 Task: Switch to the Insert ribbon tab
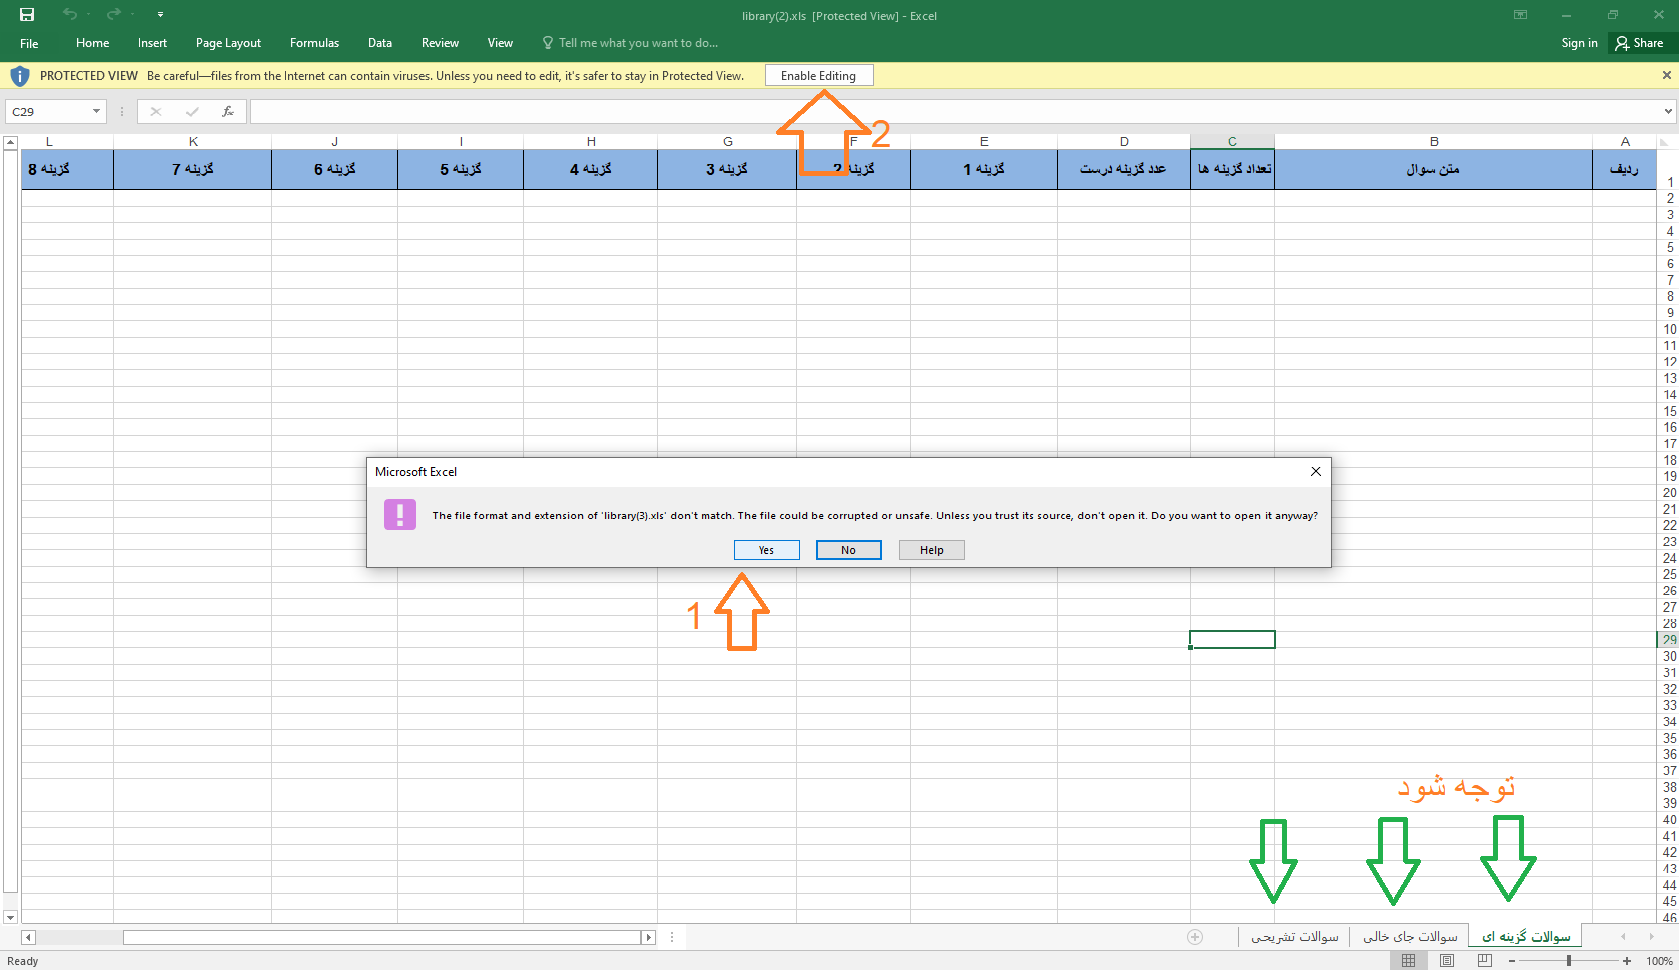click(x=152, y=43)
